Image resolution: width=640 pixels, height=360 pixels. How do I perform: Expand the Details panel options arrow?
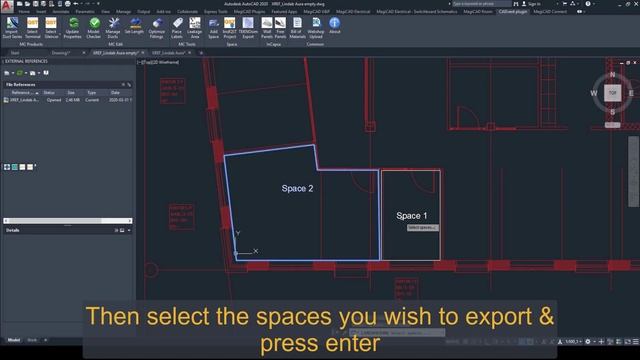129,230
